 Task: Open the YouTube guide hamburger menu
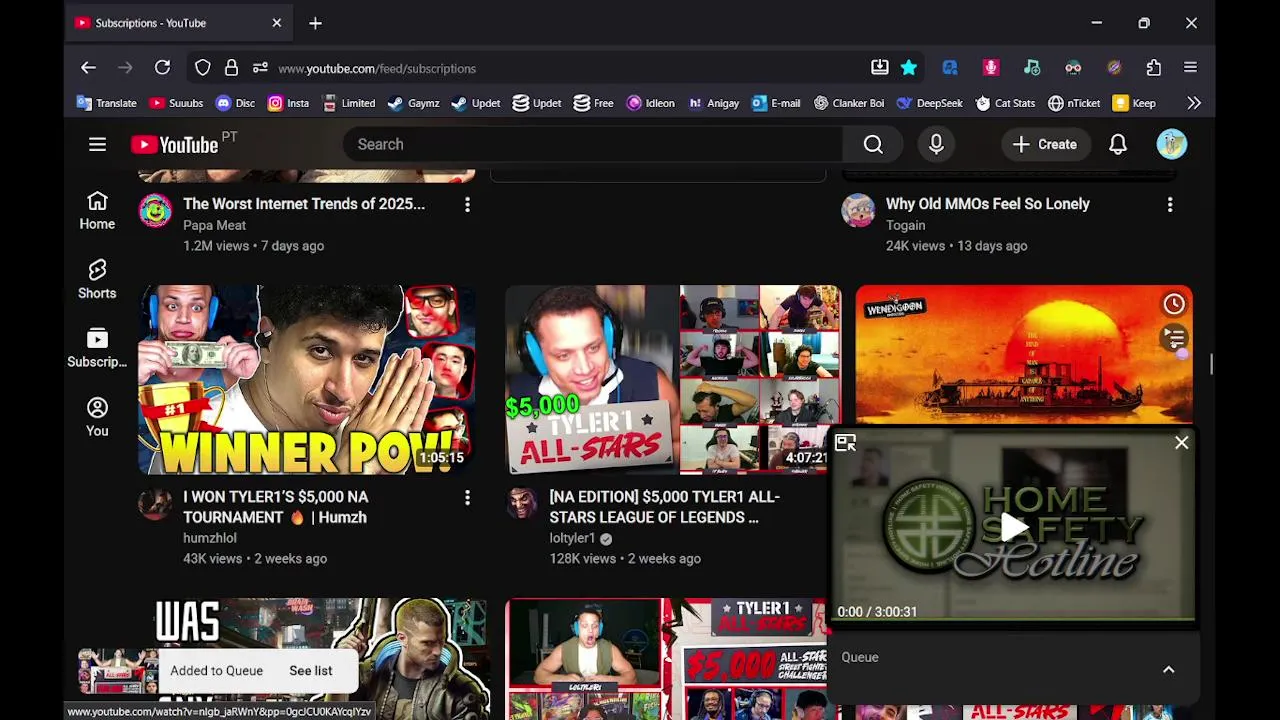coord(97,144)
